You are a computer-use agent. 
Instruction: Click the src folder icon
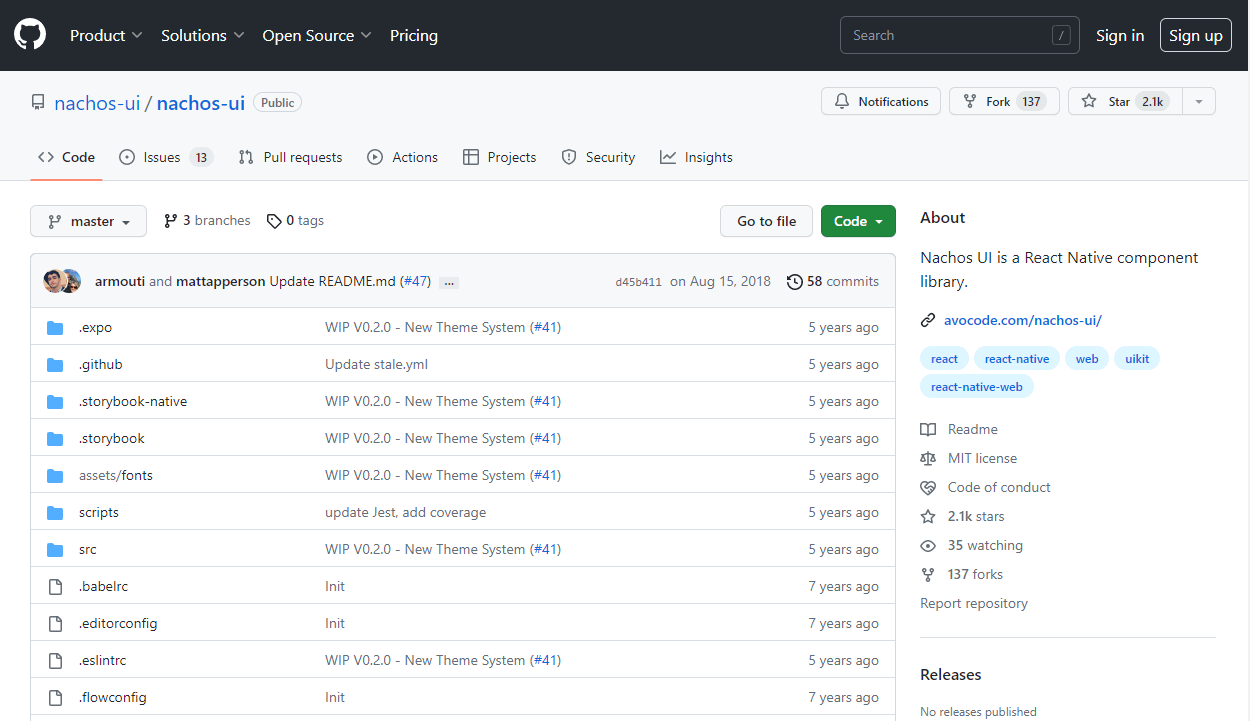click(55, 550)
